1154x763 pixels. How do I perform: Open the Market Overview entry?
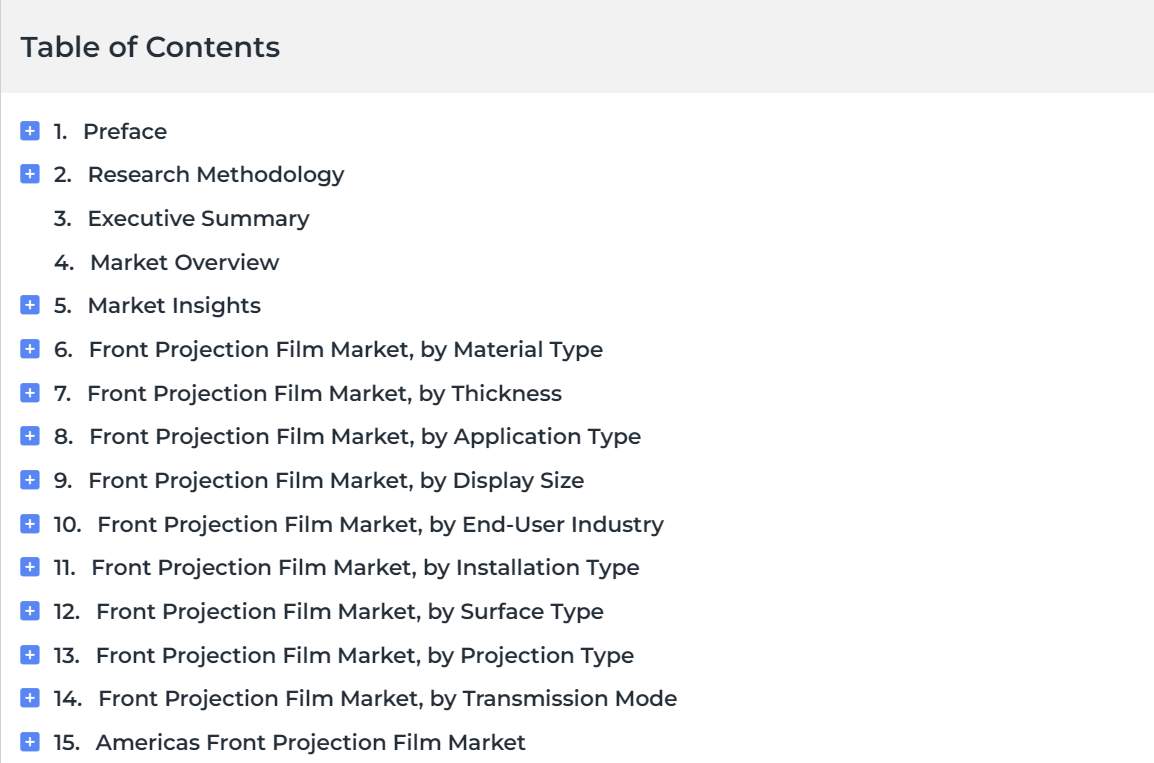(x=184, y=262)
